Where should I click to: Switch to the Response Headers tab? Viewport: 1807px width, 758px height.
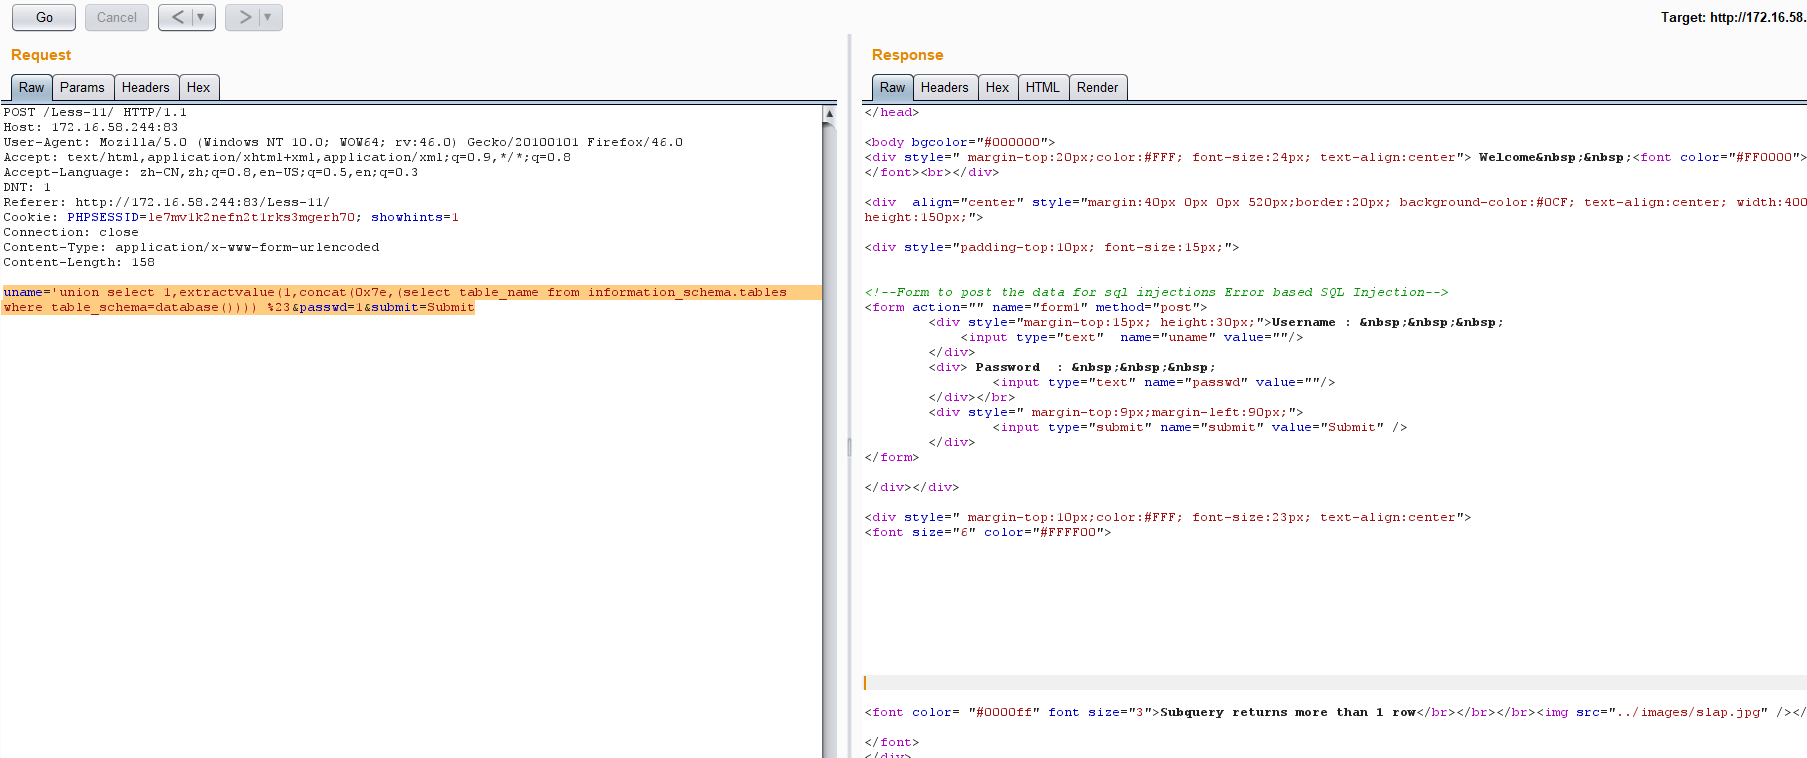[x=945, y=88]
